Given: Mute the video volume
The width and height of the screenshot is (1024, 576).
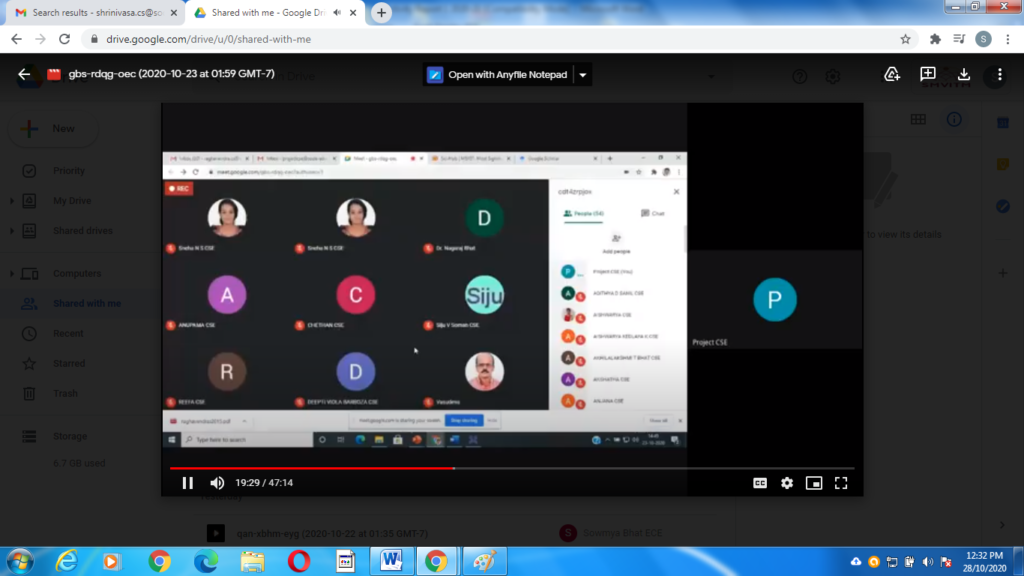Looking at the screenshot, I should click(x=215, y=483).
